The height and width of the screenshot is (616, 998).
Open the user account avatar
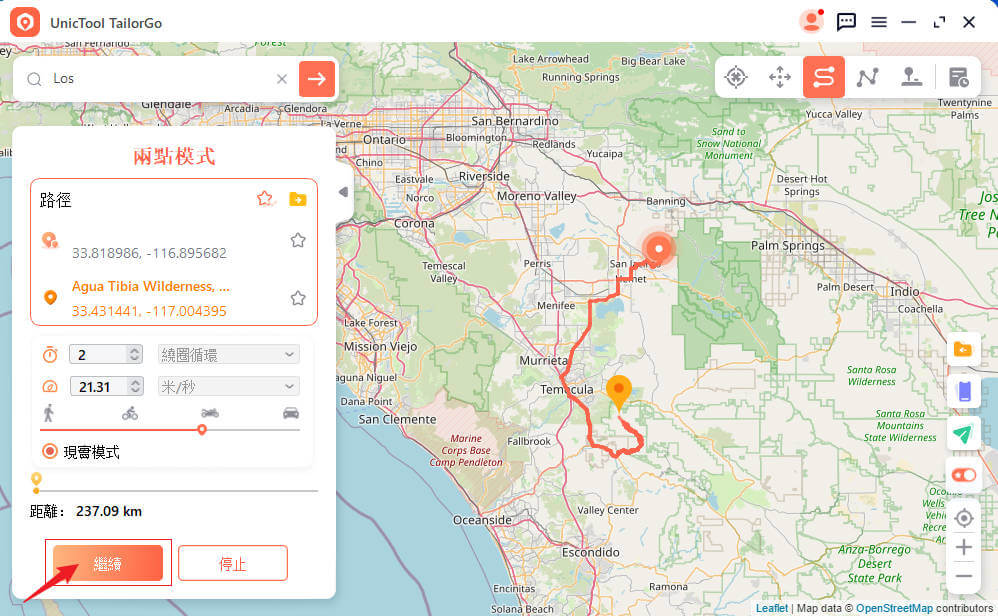pyautogui.click(x=812, y=22)
